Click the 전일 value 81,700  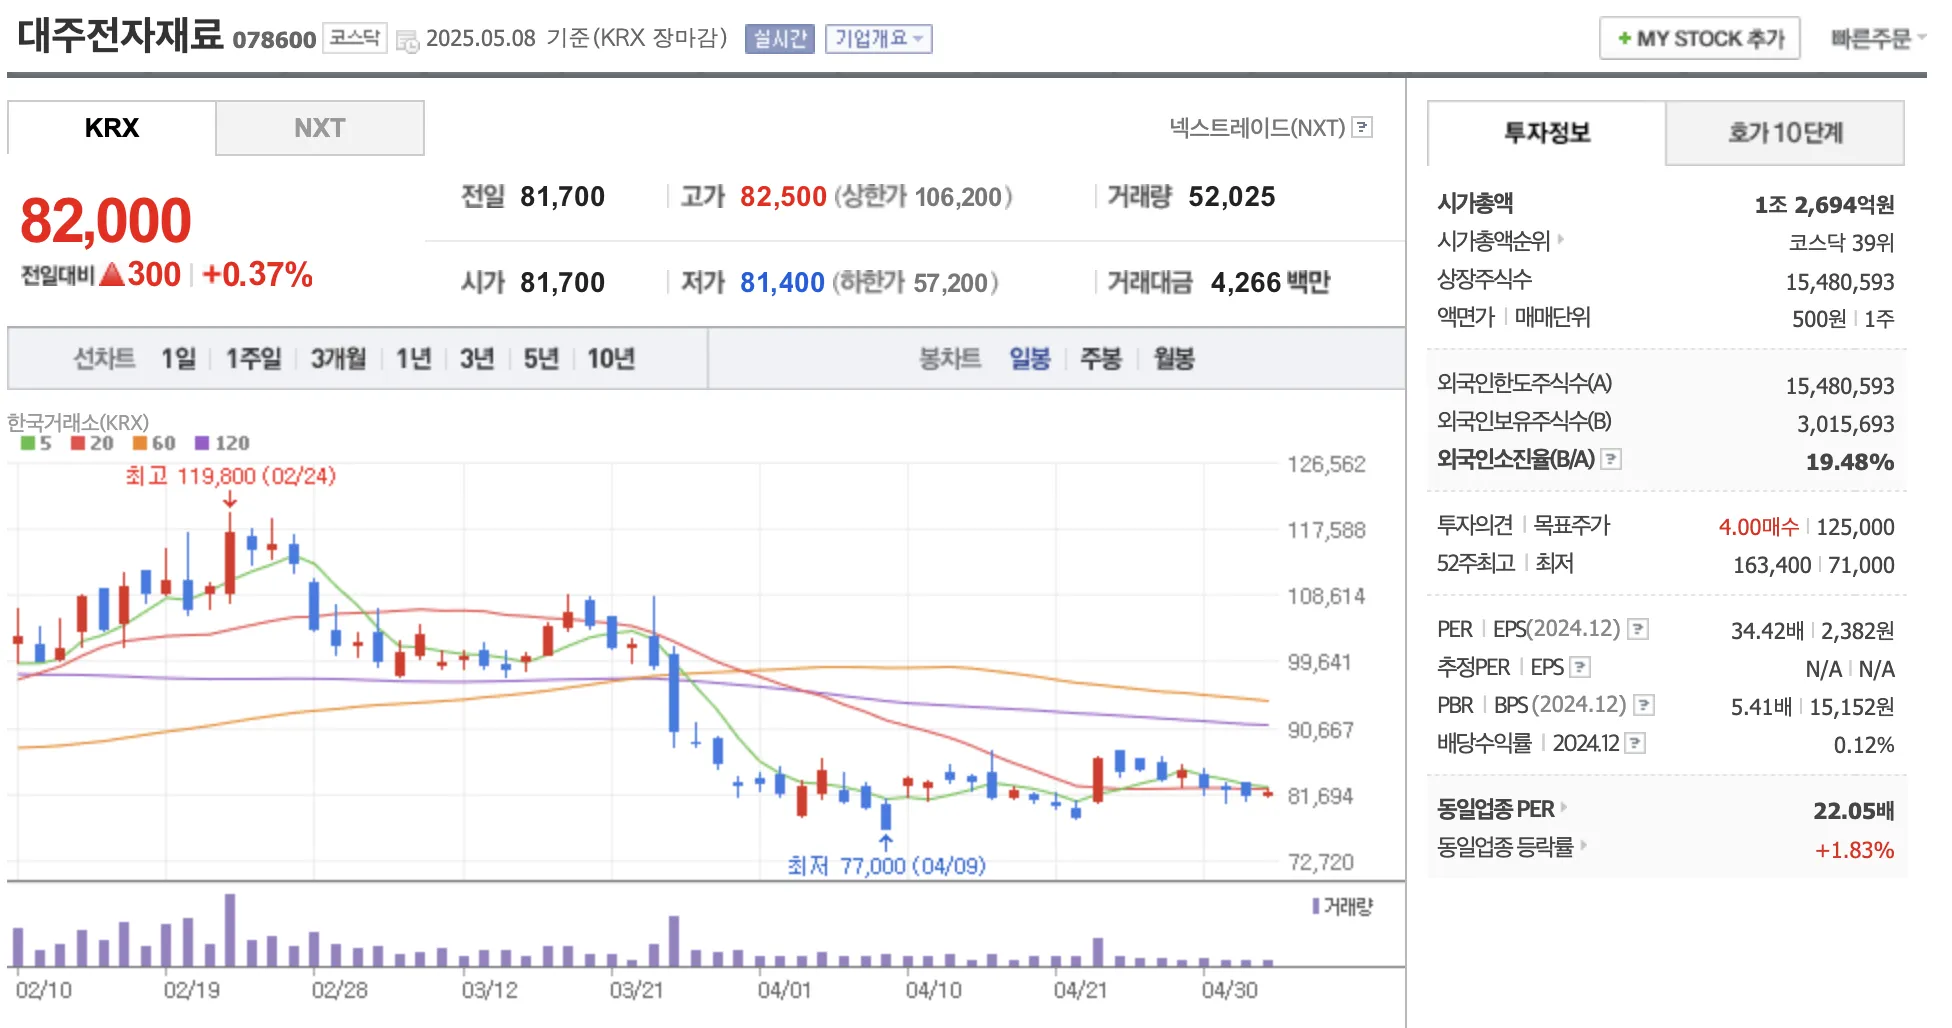562,196
